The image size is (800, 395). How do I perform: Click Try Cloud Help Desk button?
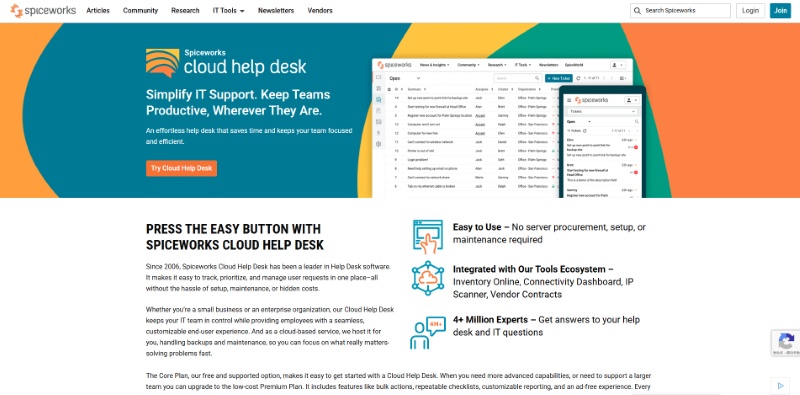click(181, 168)
